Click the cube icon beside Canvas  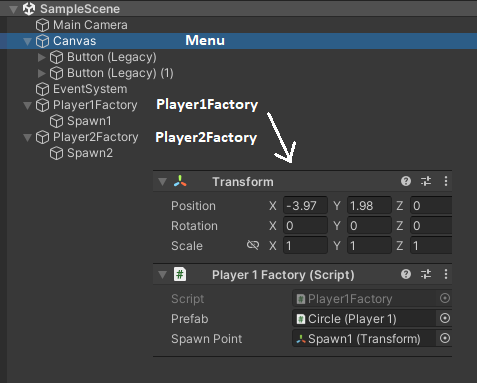pos(42,41)
